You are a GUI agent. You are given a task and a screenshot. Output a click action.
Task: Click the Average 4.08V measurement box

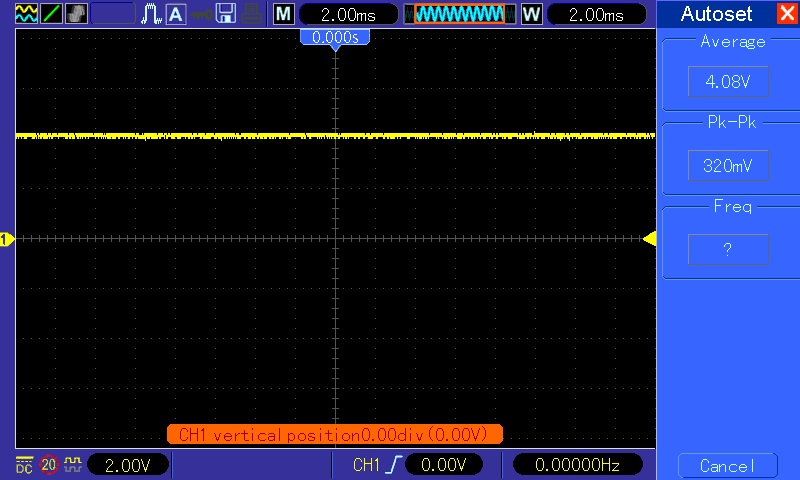click(728, 82)
